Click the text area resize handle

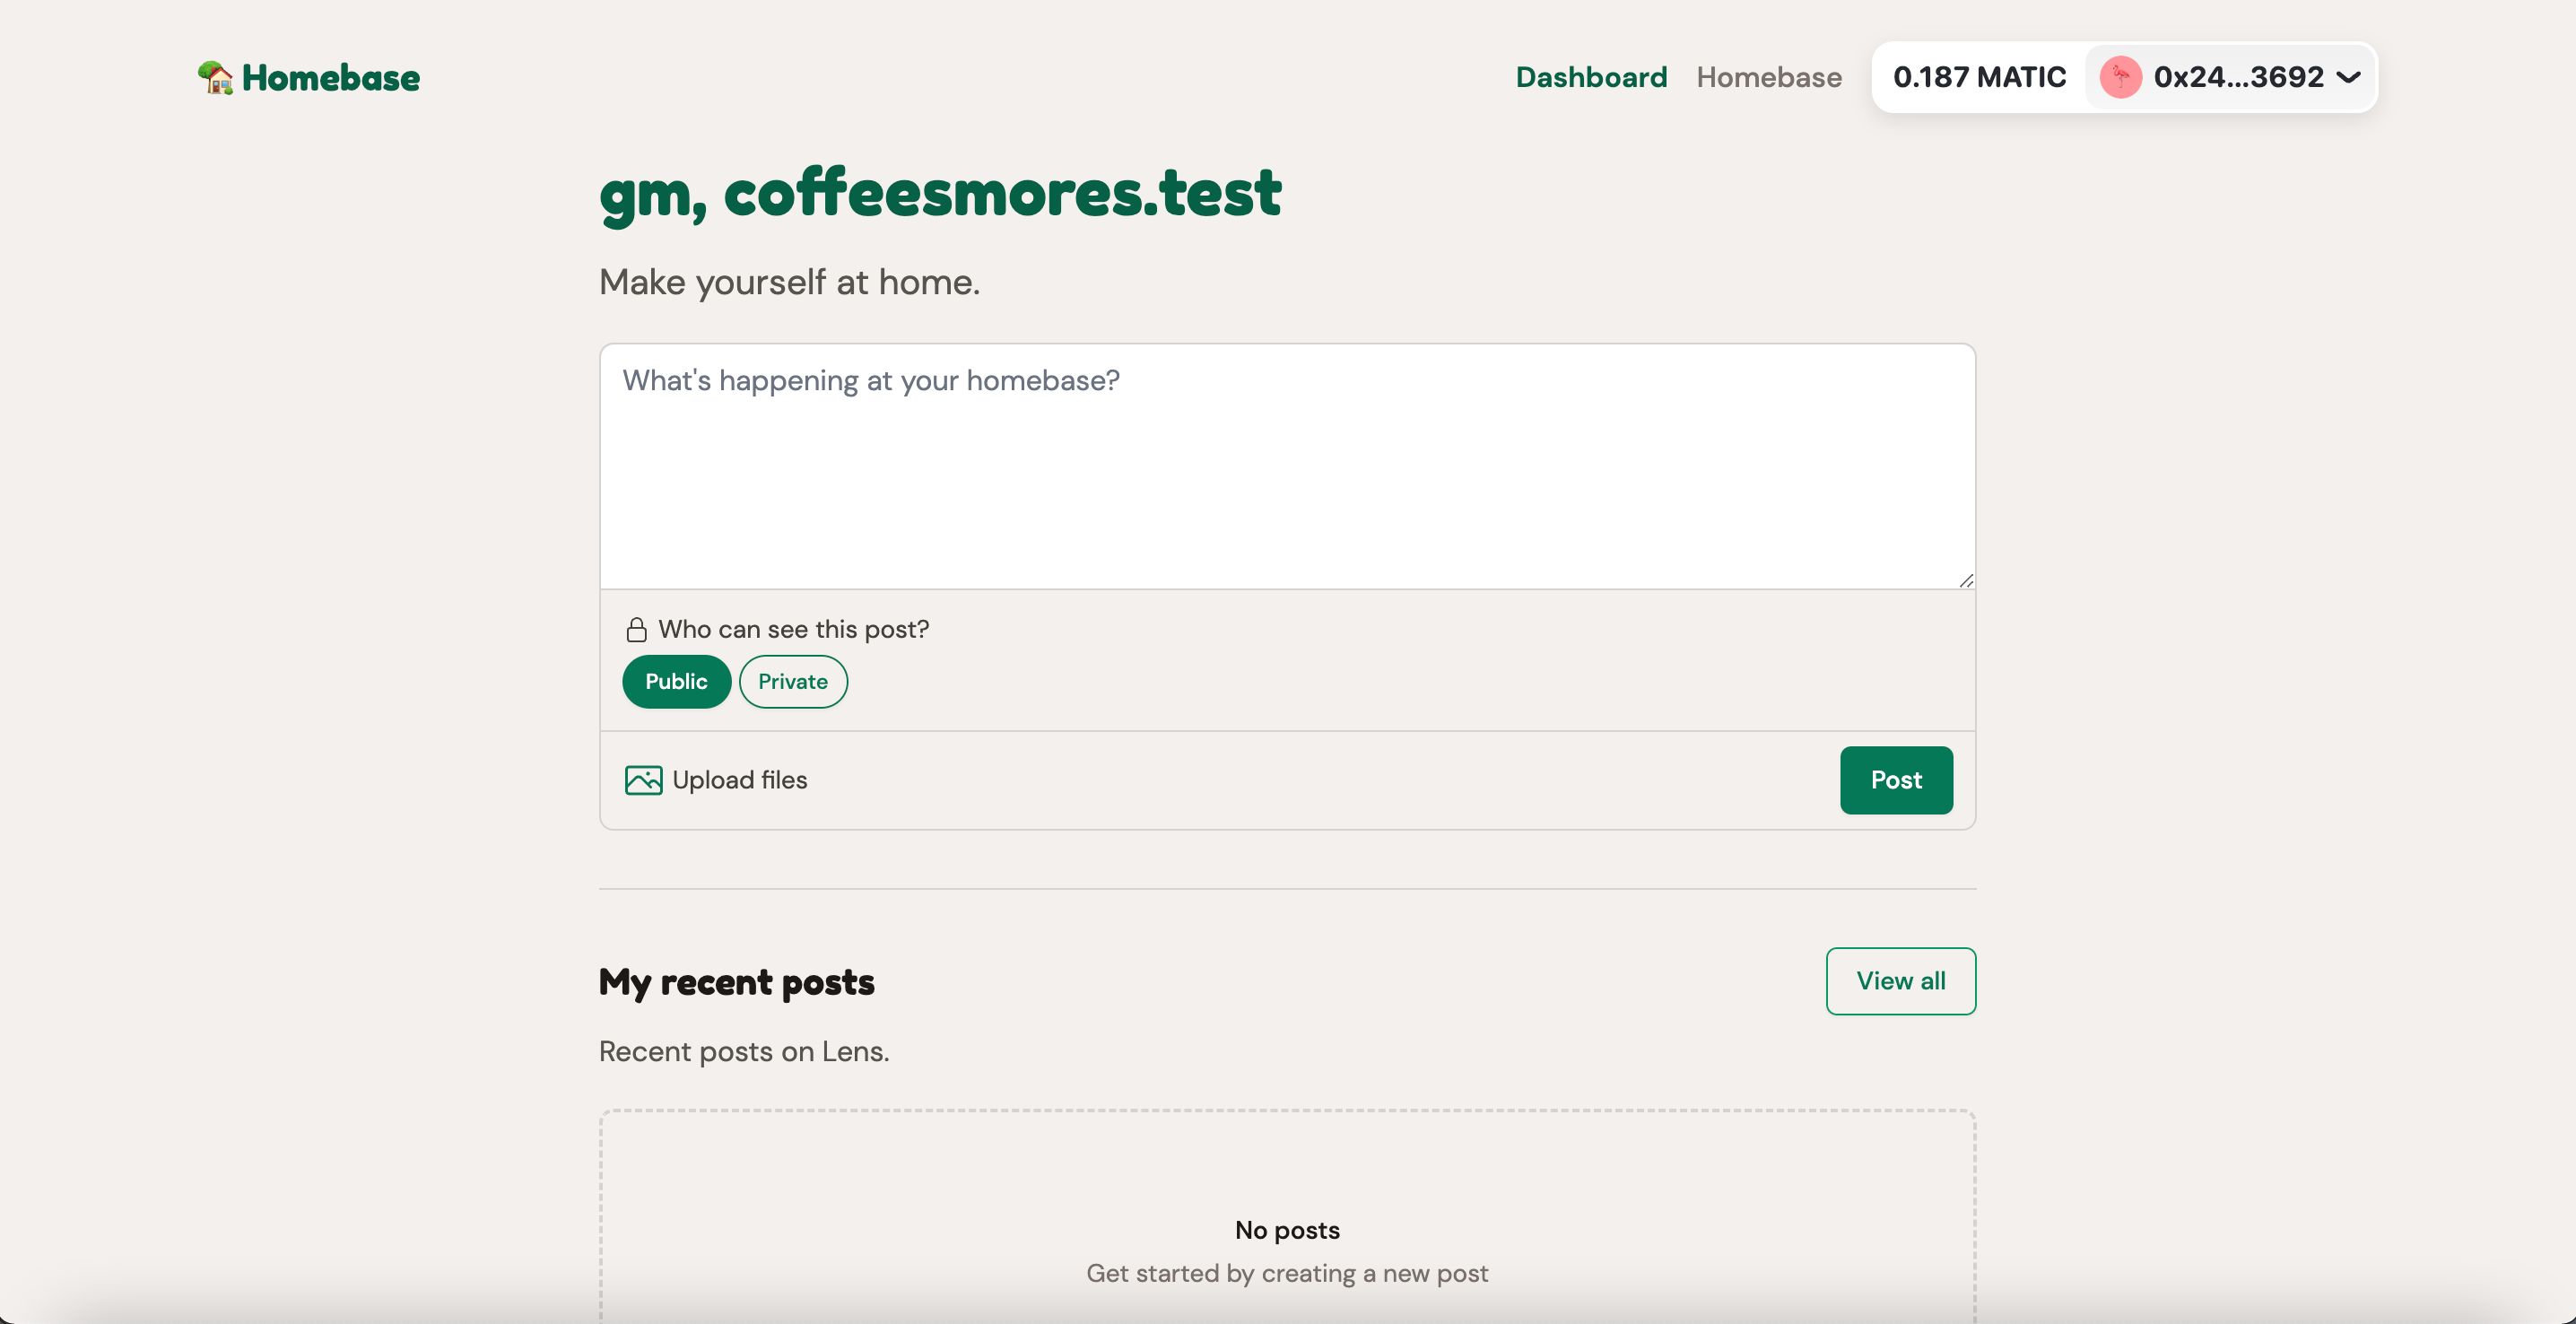click(1966, 580)
